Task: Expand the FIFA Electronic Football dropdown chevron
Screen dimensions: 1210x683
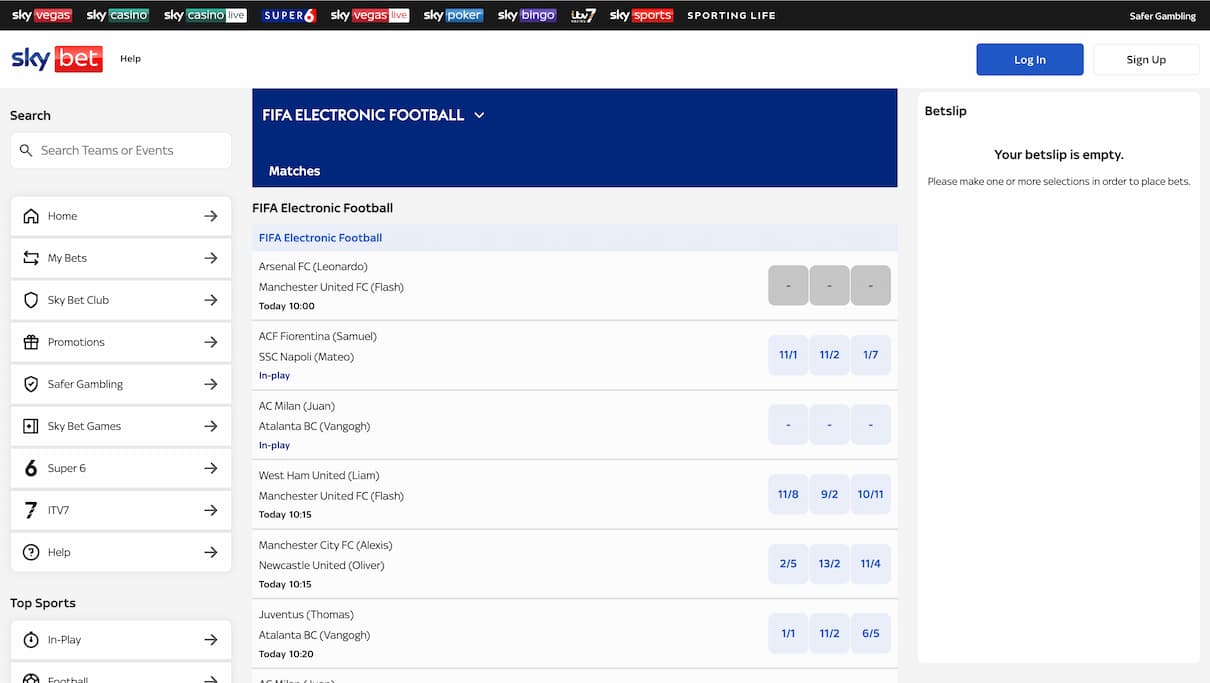Action: coord(479,115)
